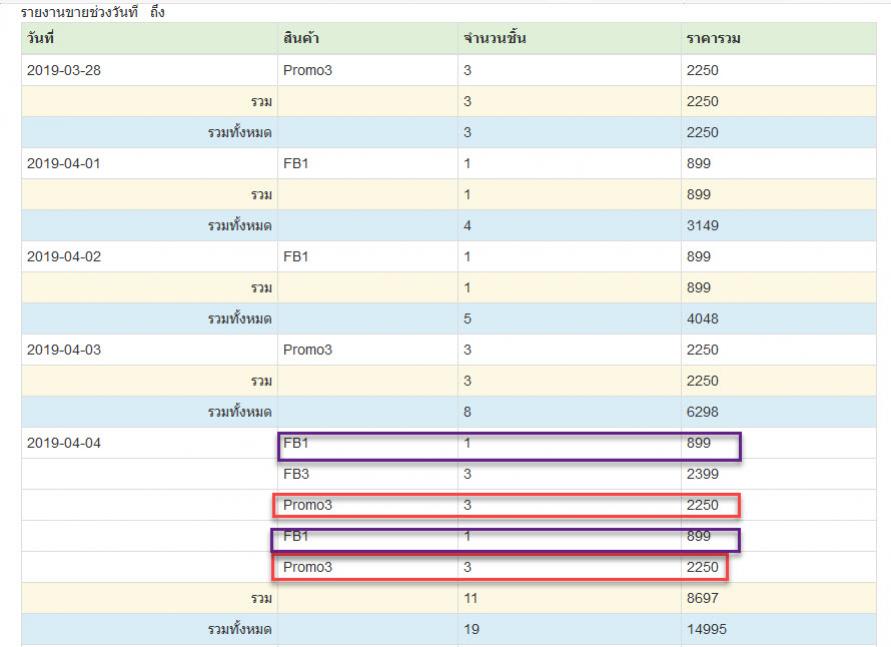The height and width of the screenshot is (647, 891).
Task: Click the subtotal quantity 11
Action: [x=471, y=598]
